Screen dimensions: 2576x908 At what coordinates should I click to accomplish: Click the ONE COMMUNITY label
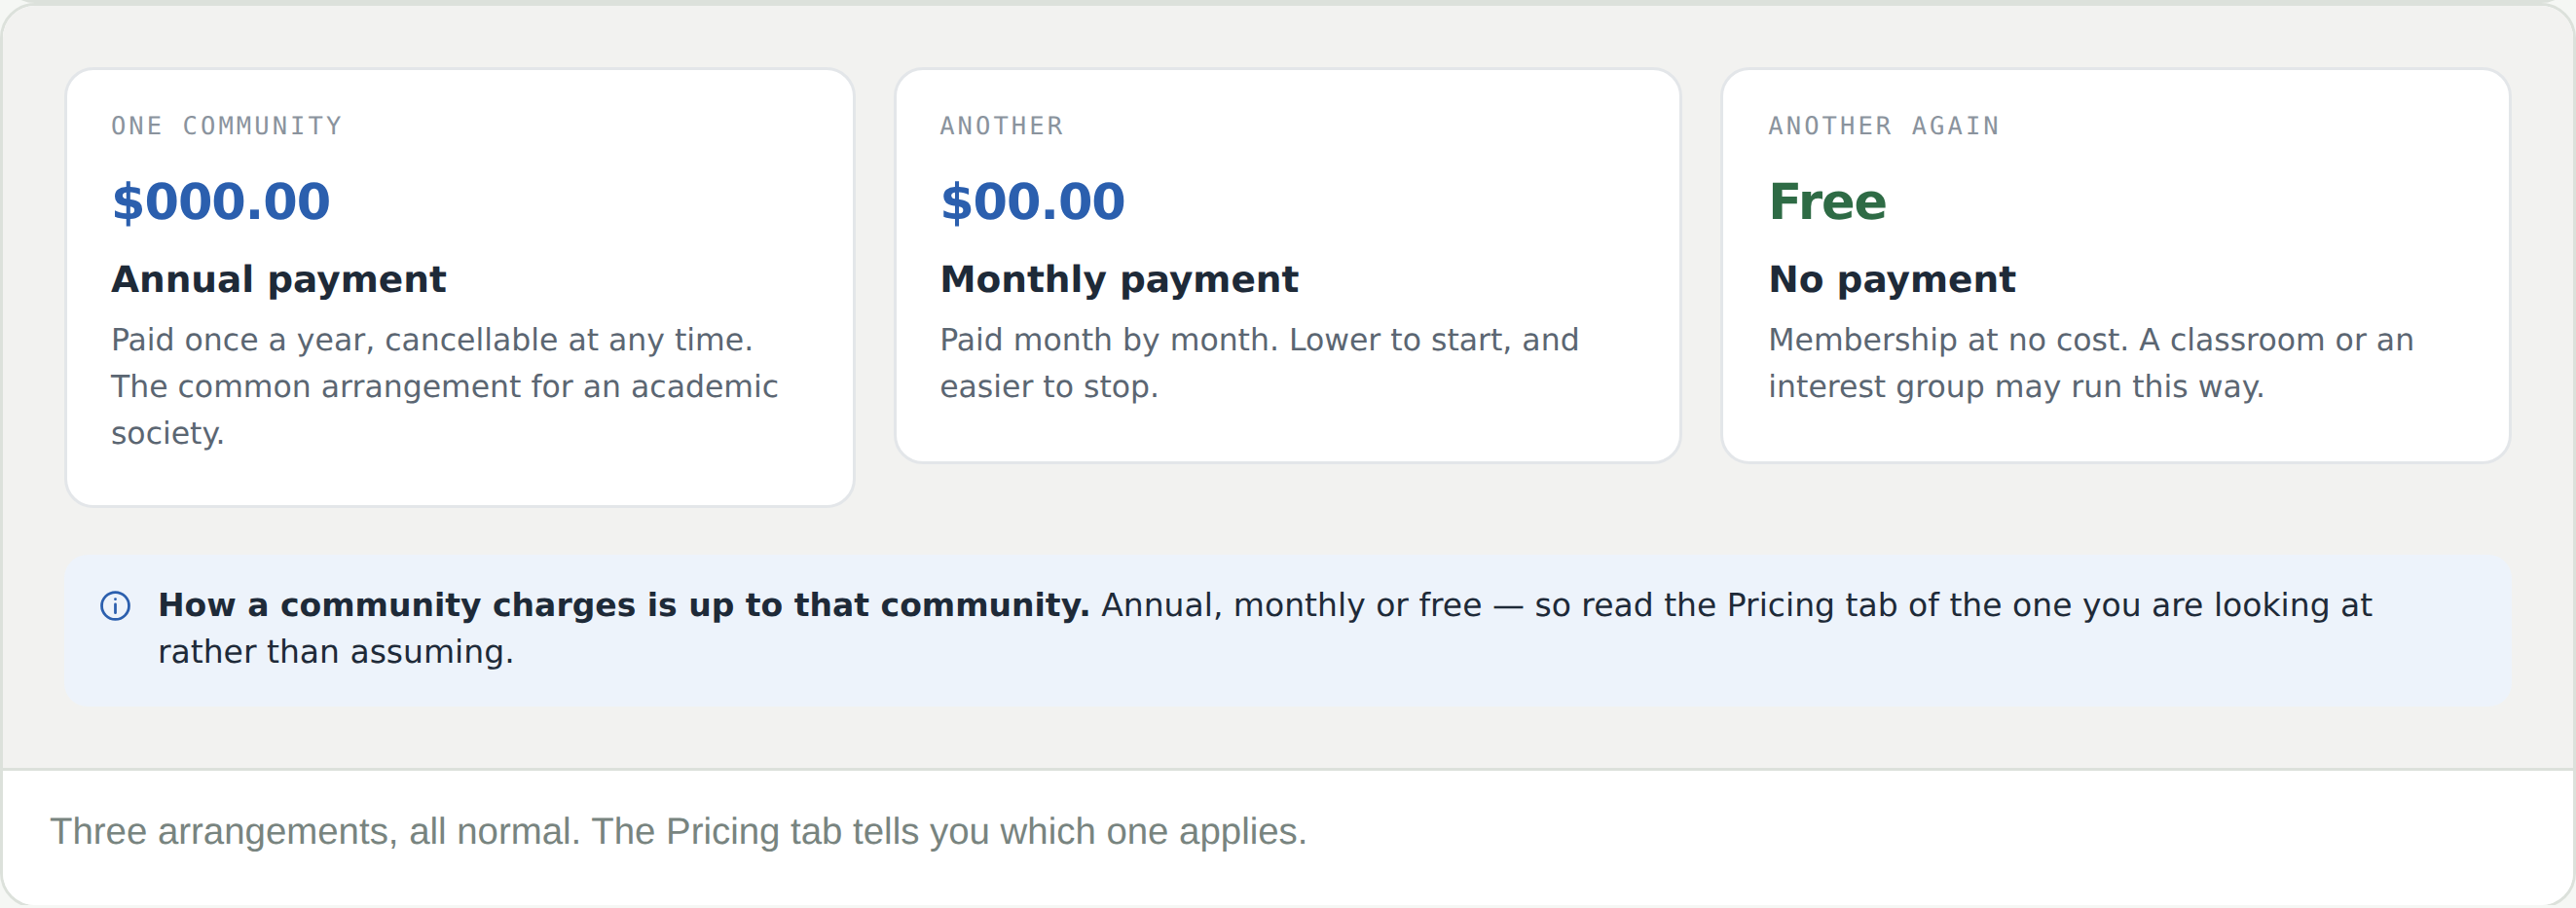tap(226, 126)
